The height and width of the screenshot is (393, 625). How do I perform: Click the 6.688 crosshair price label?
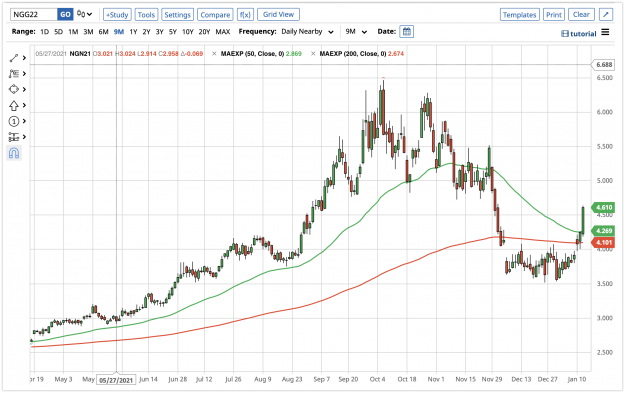click(603, 65)
